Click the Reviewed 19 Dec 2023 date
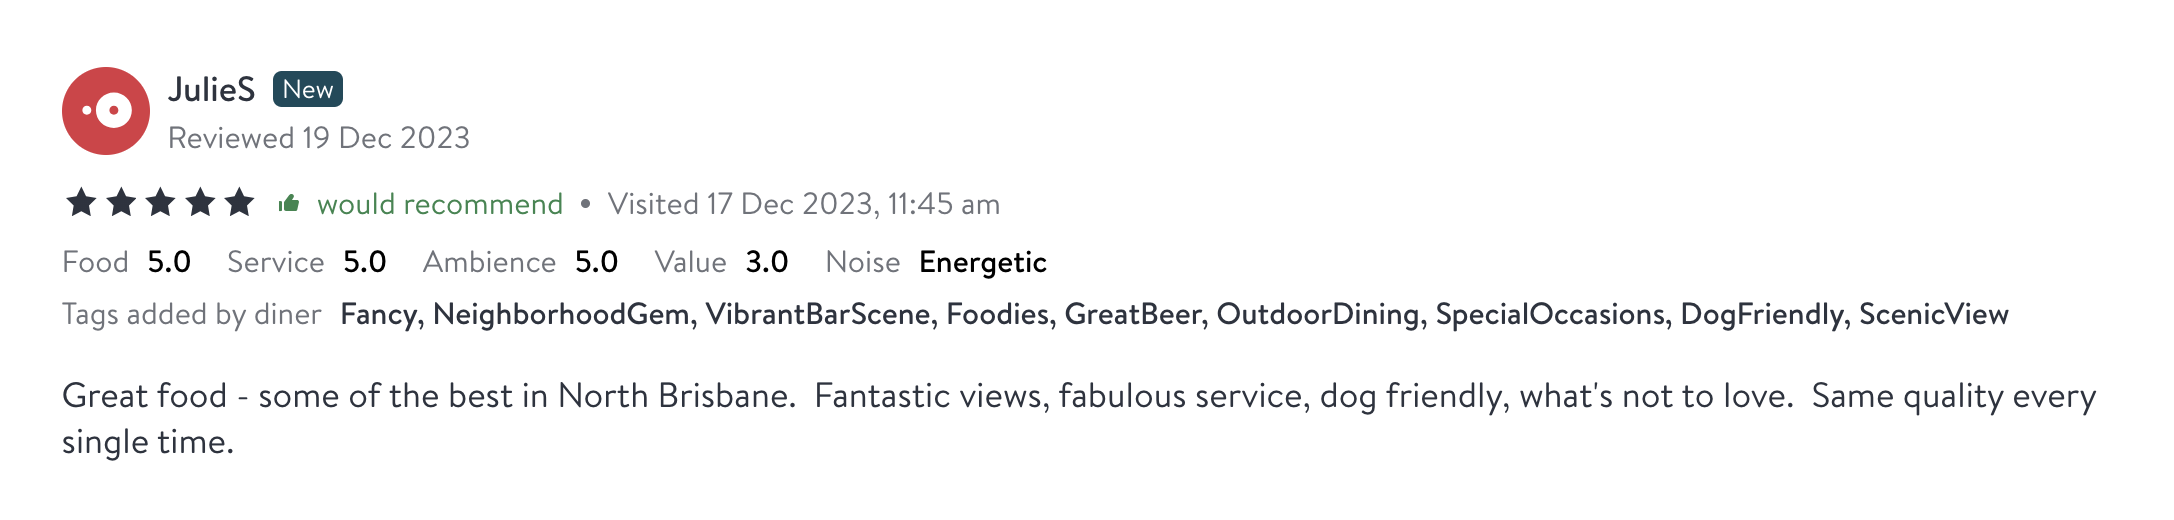2174x520 pixels. coord(318,138)
